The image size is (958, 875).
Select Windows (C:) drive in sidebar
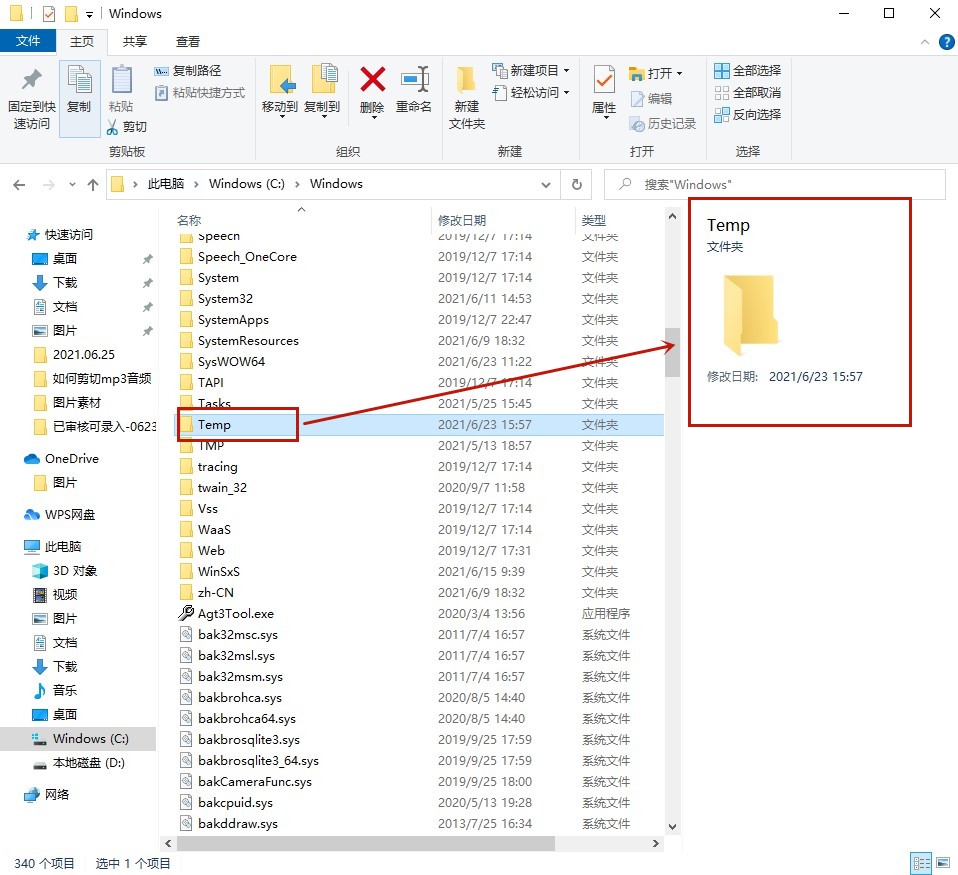[x=78, y=739]
